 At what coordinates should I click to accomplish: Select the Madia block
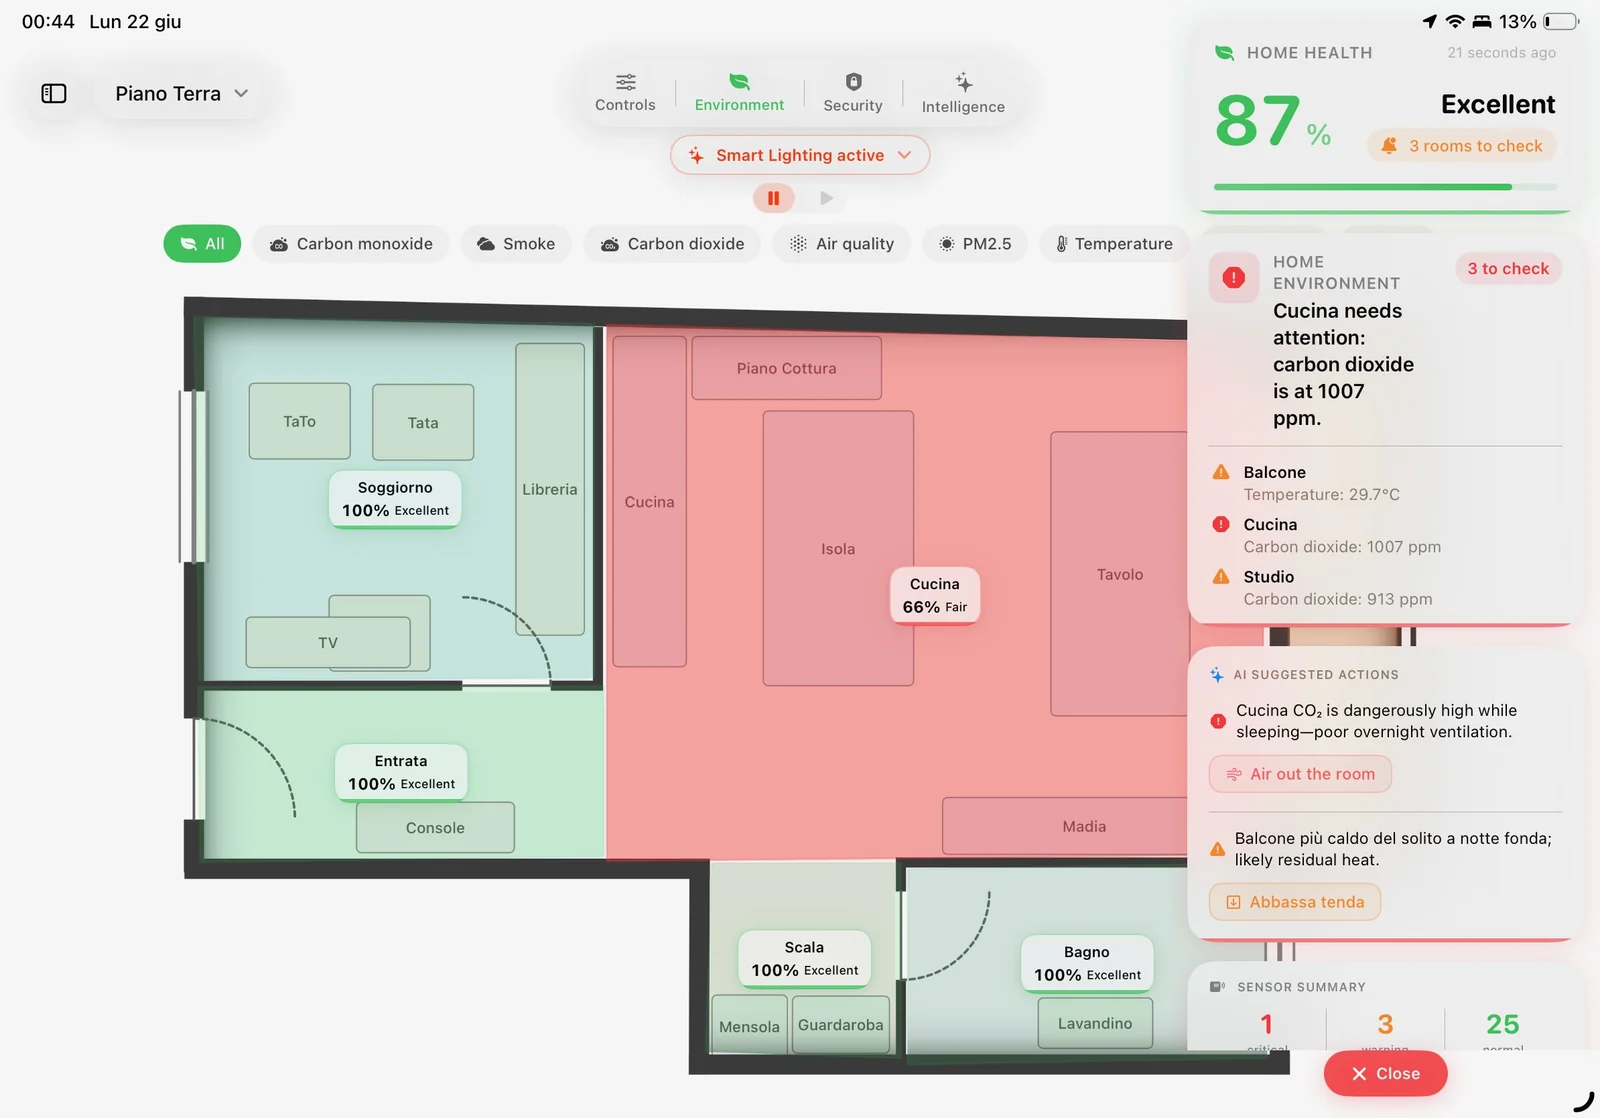pyautogui.click(x=1066, y=826)
